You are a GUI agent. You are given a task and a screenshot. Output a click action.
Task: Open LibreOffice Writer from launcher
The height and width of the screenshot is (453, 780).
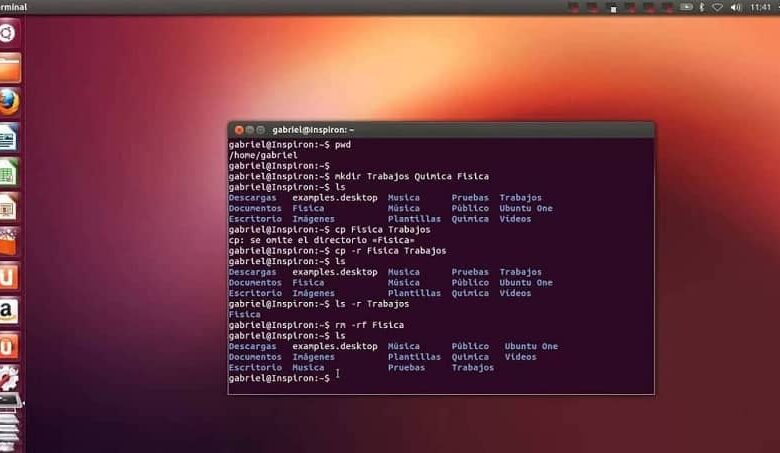[9, 137]
